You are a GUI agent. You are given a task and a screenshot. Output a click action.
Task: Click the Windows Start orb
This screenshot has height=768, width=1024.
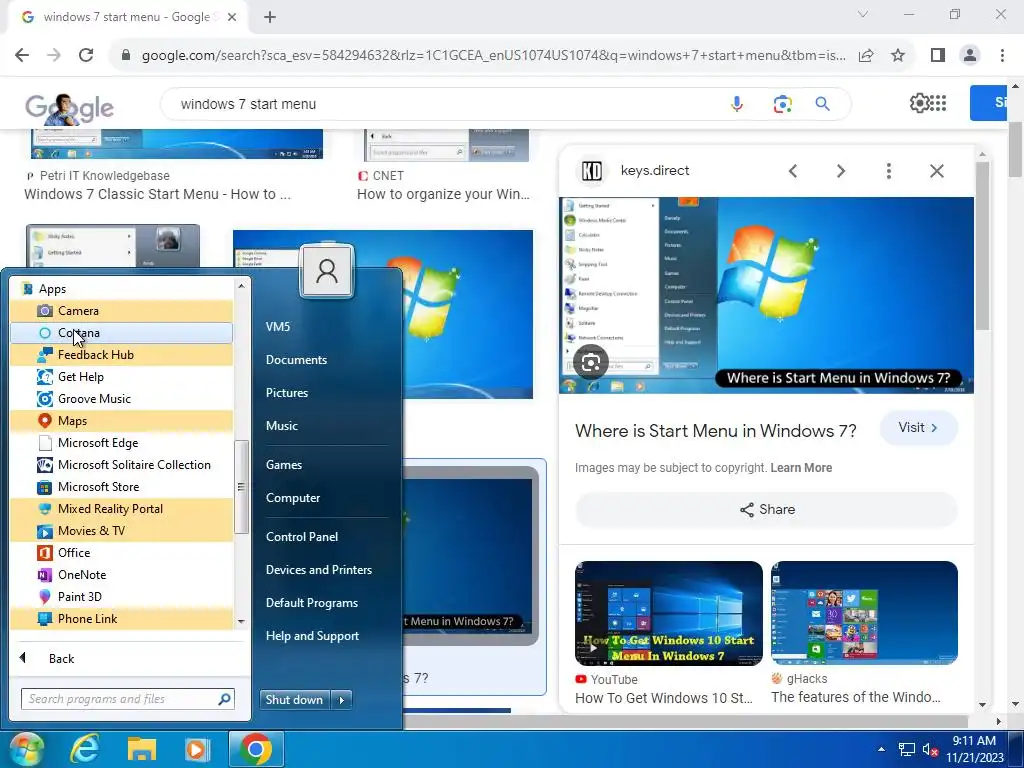[27, 749]
